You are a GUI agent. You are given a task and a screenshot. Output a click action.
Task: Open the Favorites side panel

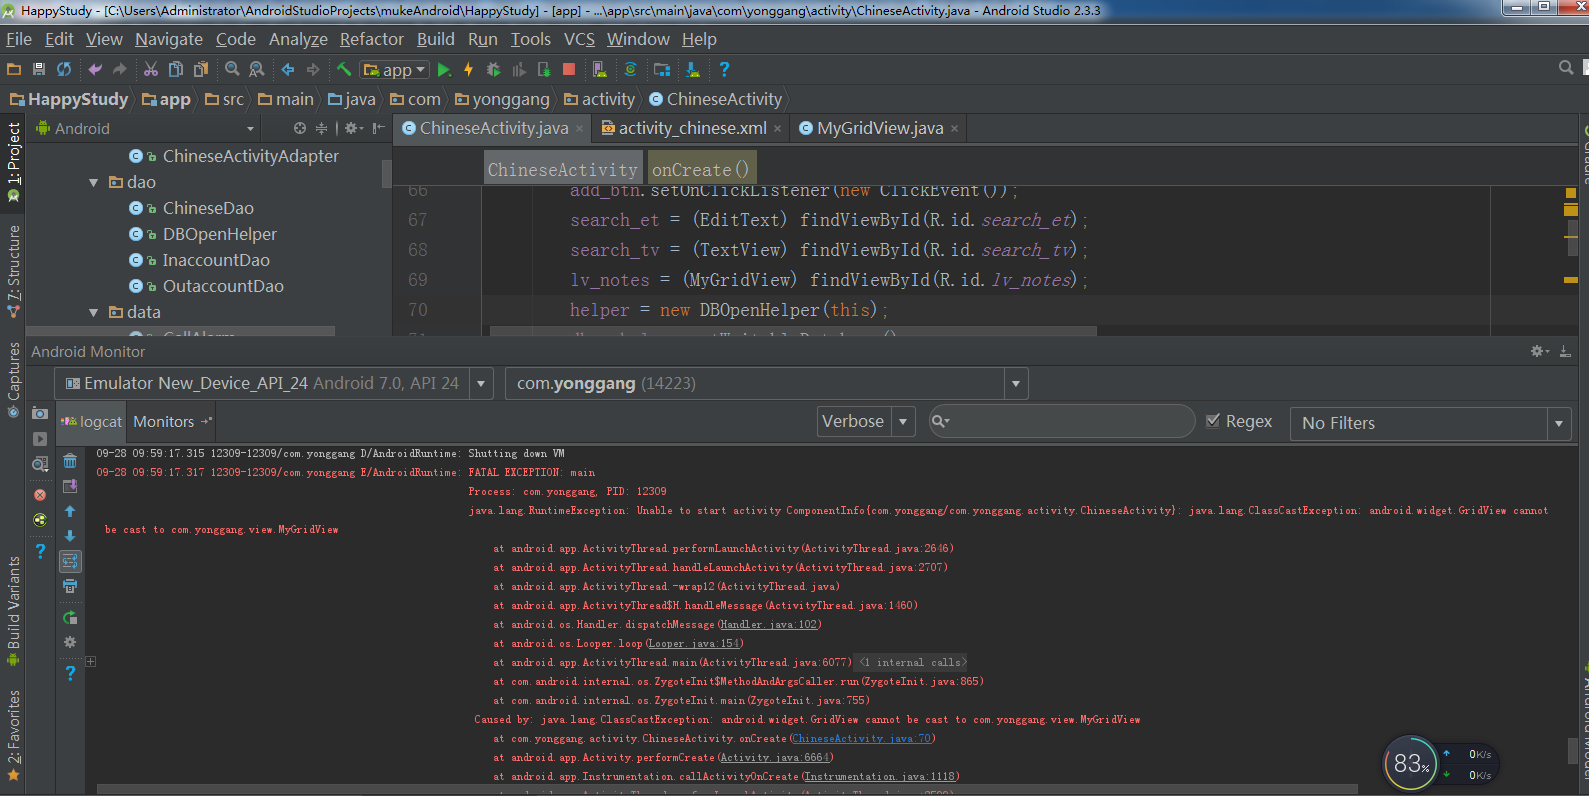pyautogui.click(x=14, y=736)
